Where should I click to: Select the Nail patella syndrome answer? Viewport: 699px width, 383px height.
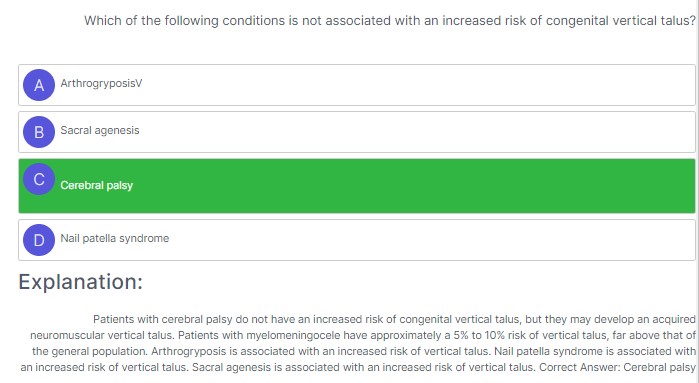115,238
